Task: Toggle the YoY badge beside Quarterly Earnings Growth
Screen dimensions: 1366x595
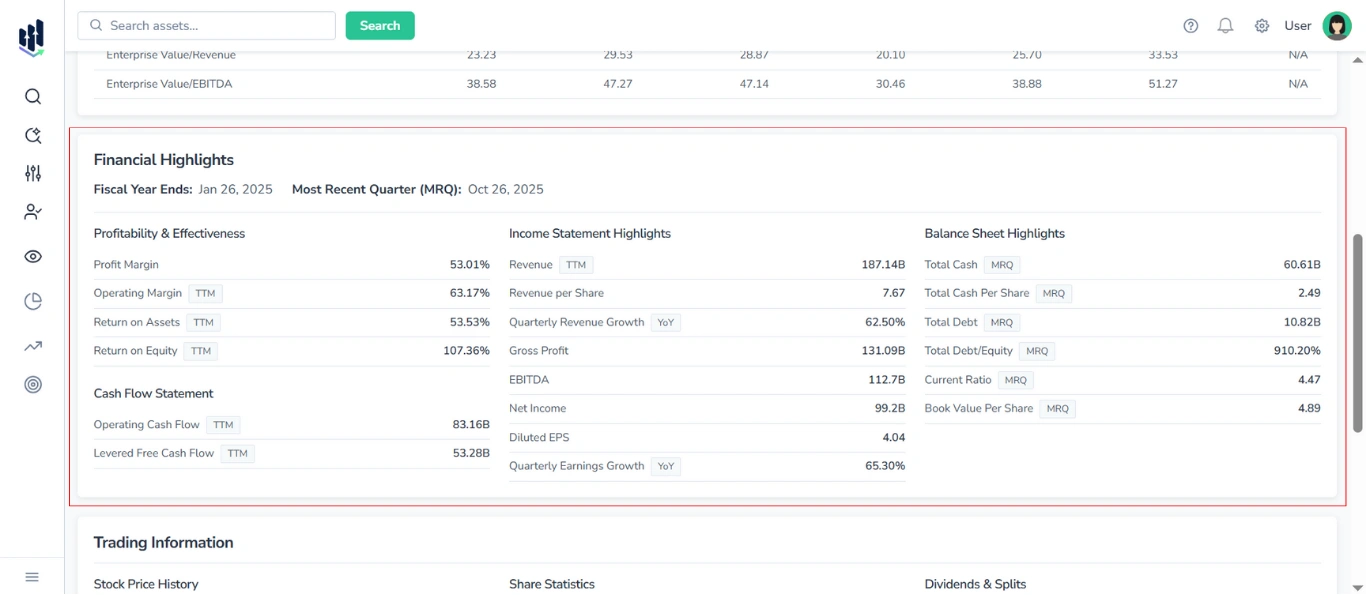Action: click(x=666, y=465)
